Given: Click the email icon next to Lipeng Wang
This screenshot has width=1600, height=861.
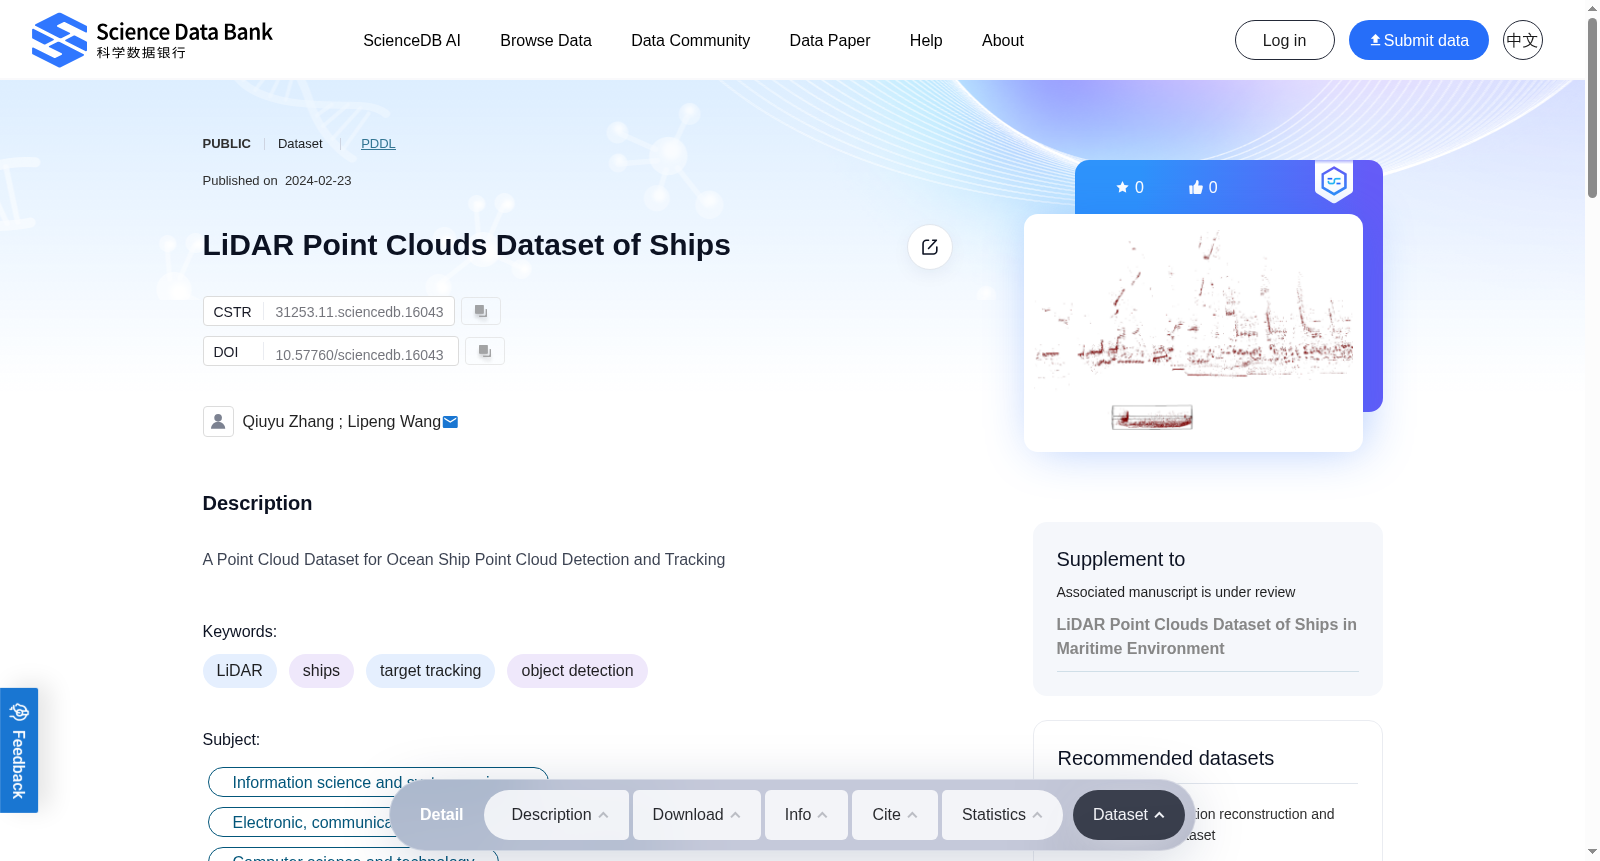Looking at the screenshot, I should (x=451, y=422).
